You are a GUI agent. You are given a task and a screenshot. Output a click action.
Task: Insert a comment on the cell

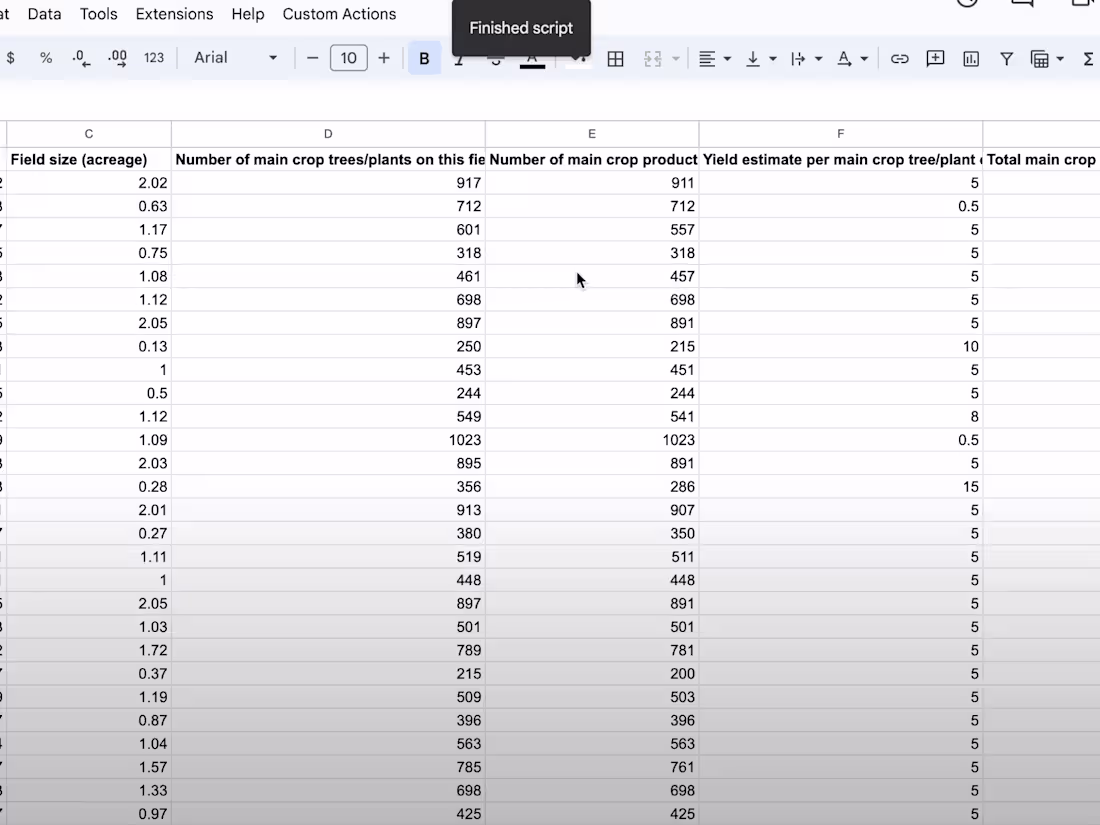coord(935,58)
